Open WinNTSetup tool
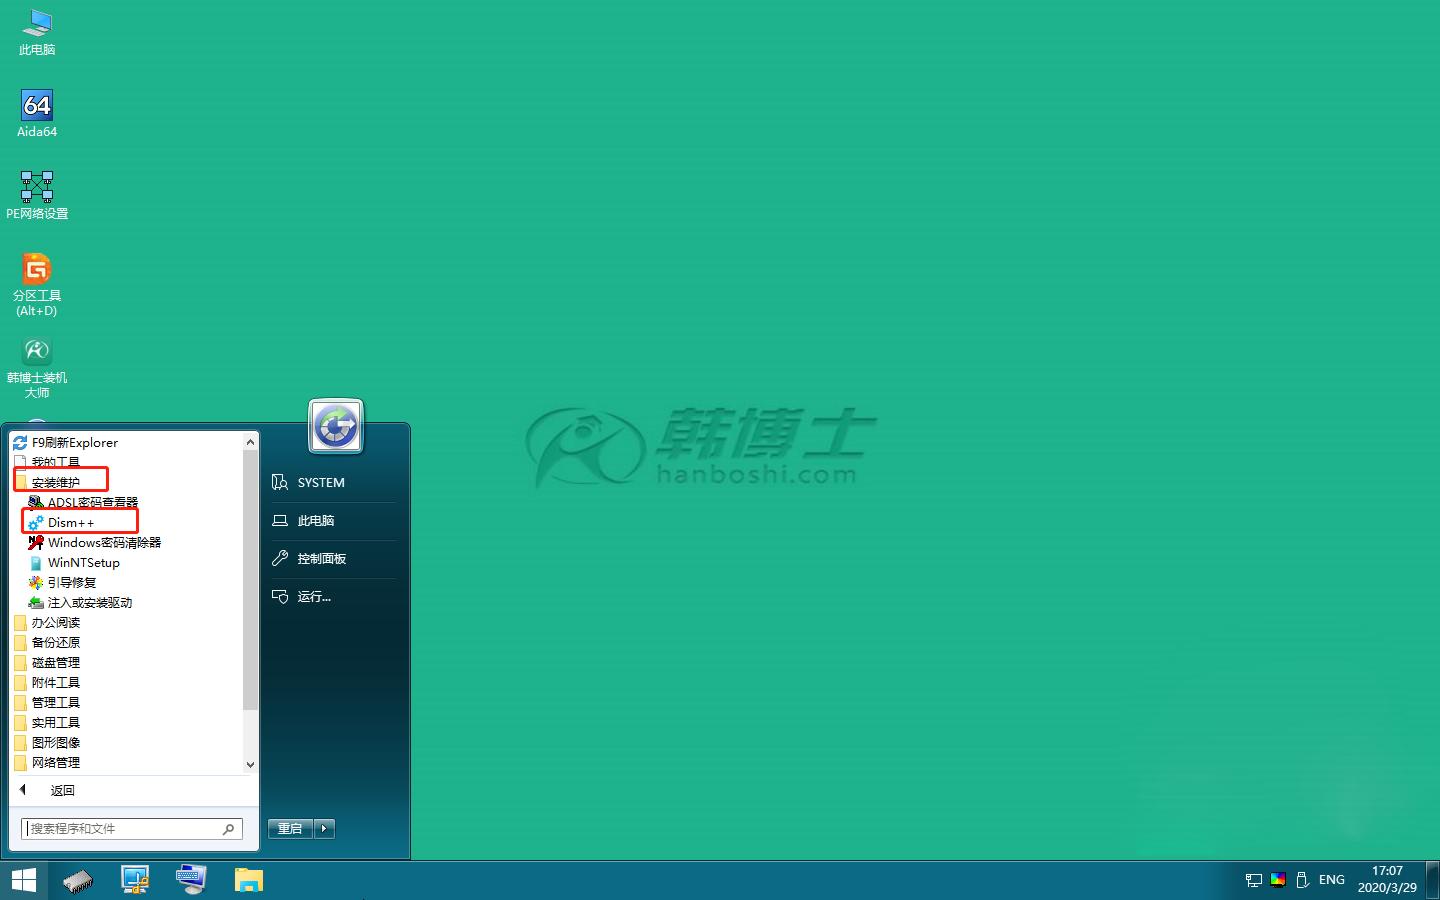 point(83,562)
